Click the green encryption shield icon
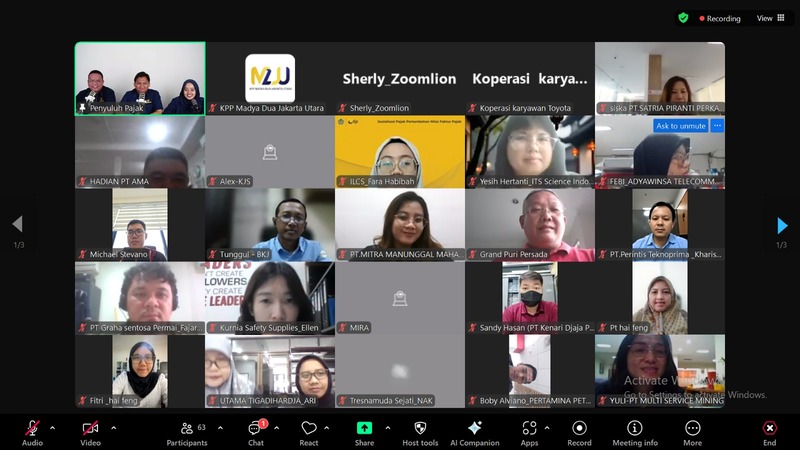Screen dimensions: 800x450 (683, 18)
